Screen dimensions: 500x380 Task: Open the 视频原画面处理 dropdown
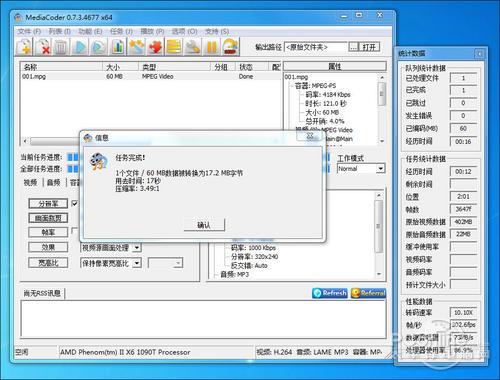pos(111,248)
